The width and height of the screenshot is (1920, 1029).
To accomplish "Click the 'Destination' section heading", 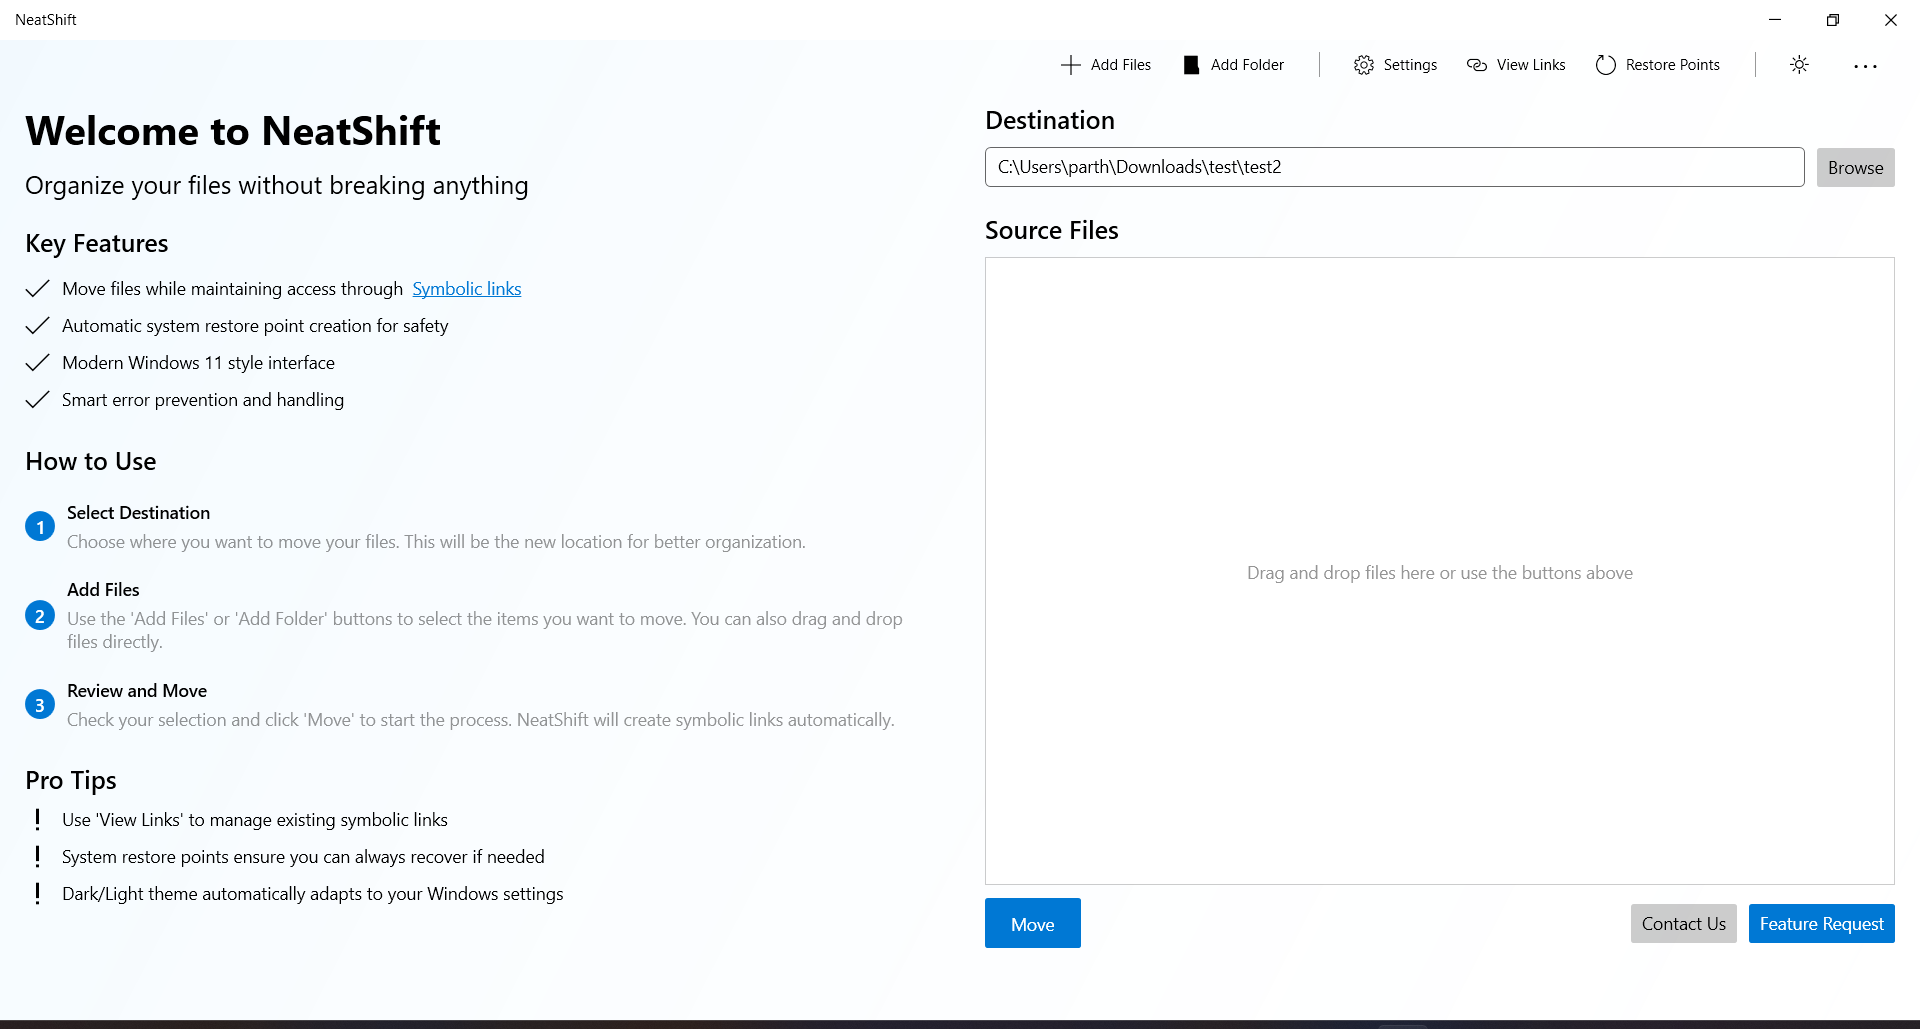I will coord(1050,120).
